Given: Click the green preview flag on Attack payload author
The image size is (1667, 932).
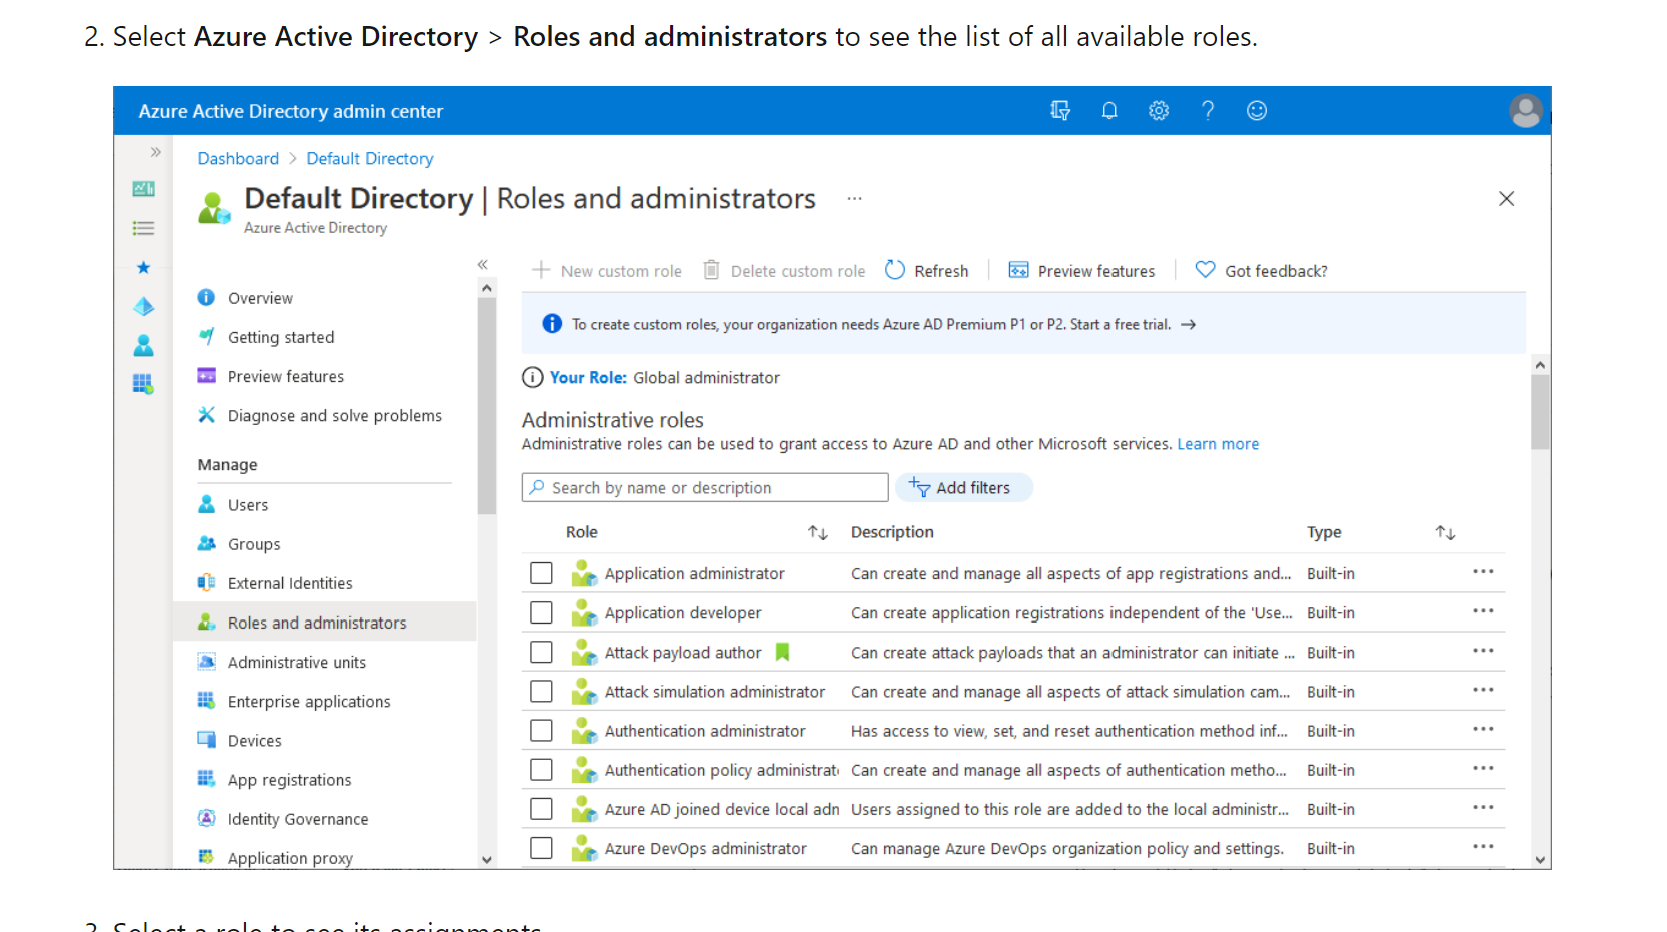Looking at the screenshot, I should [782, 652].
